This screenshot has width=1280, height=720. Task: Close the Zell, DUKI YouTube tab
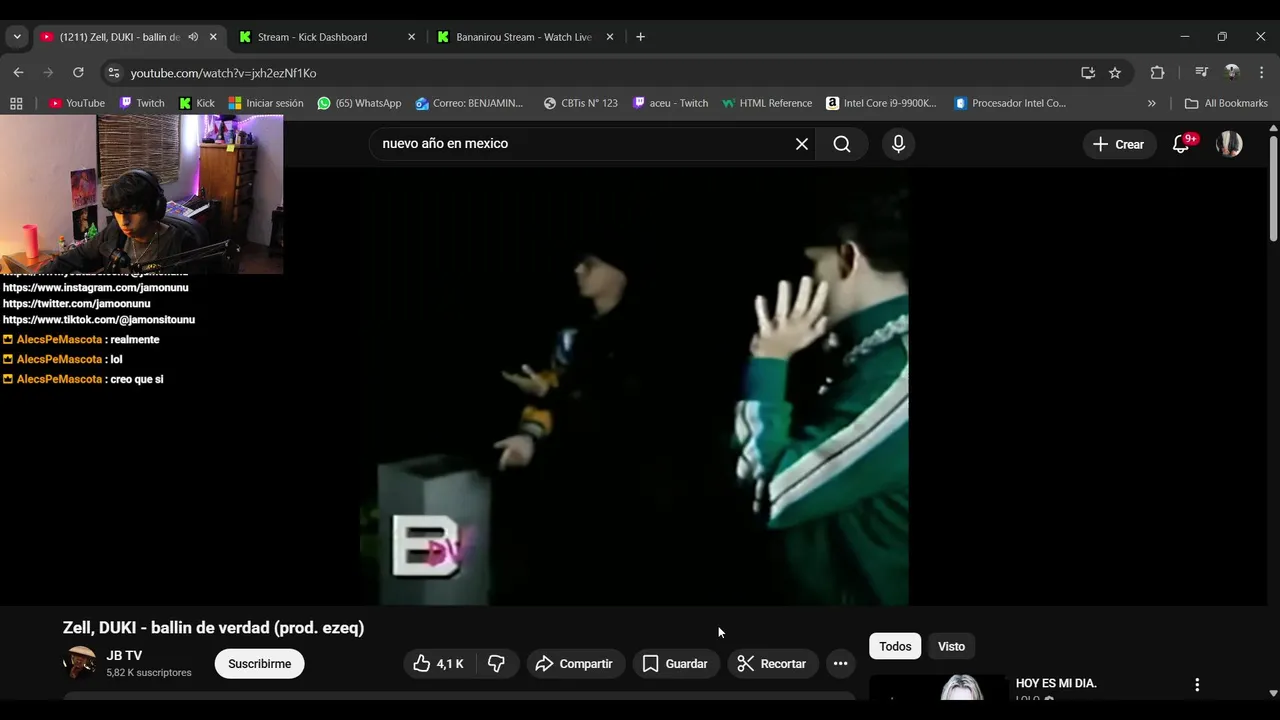[x=213, y=37]
